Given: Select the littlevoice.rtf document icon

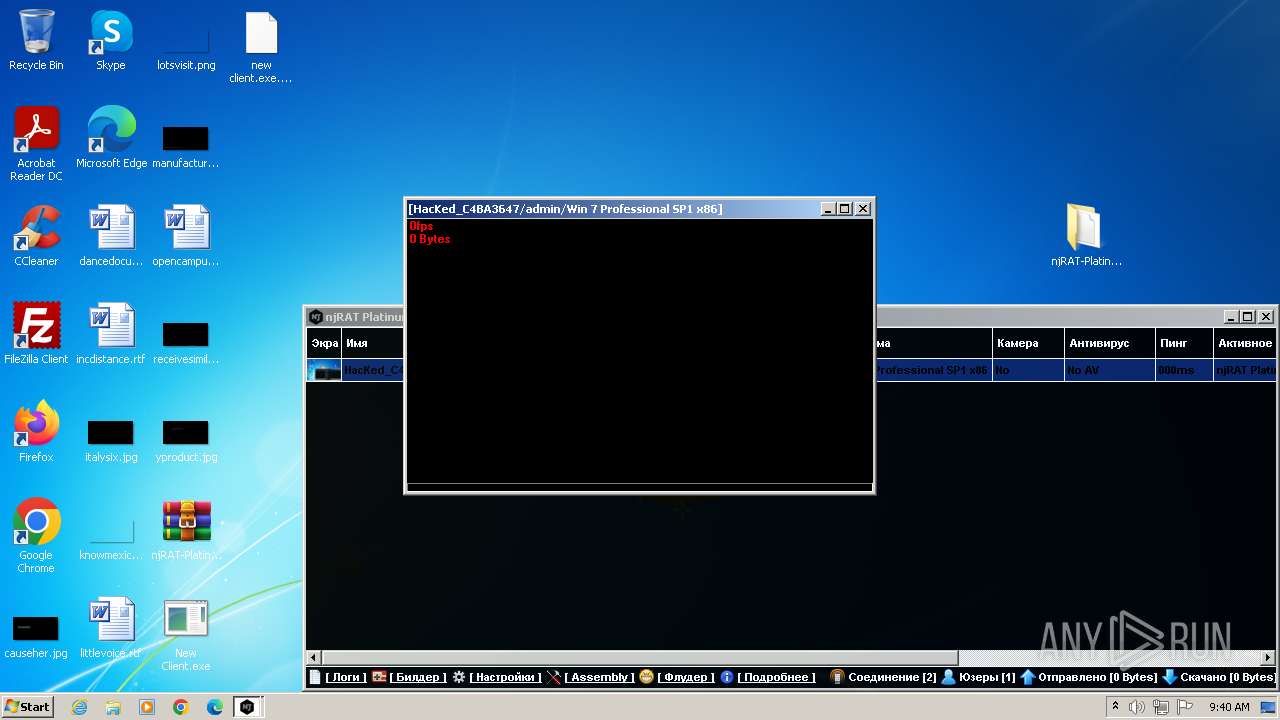Looking at the screenshot, I should [x=111, y=628].
